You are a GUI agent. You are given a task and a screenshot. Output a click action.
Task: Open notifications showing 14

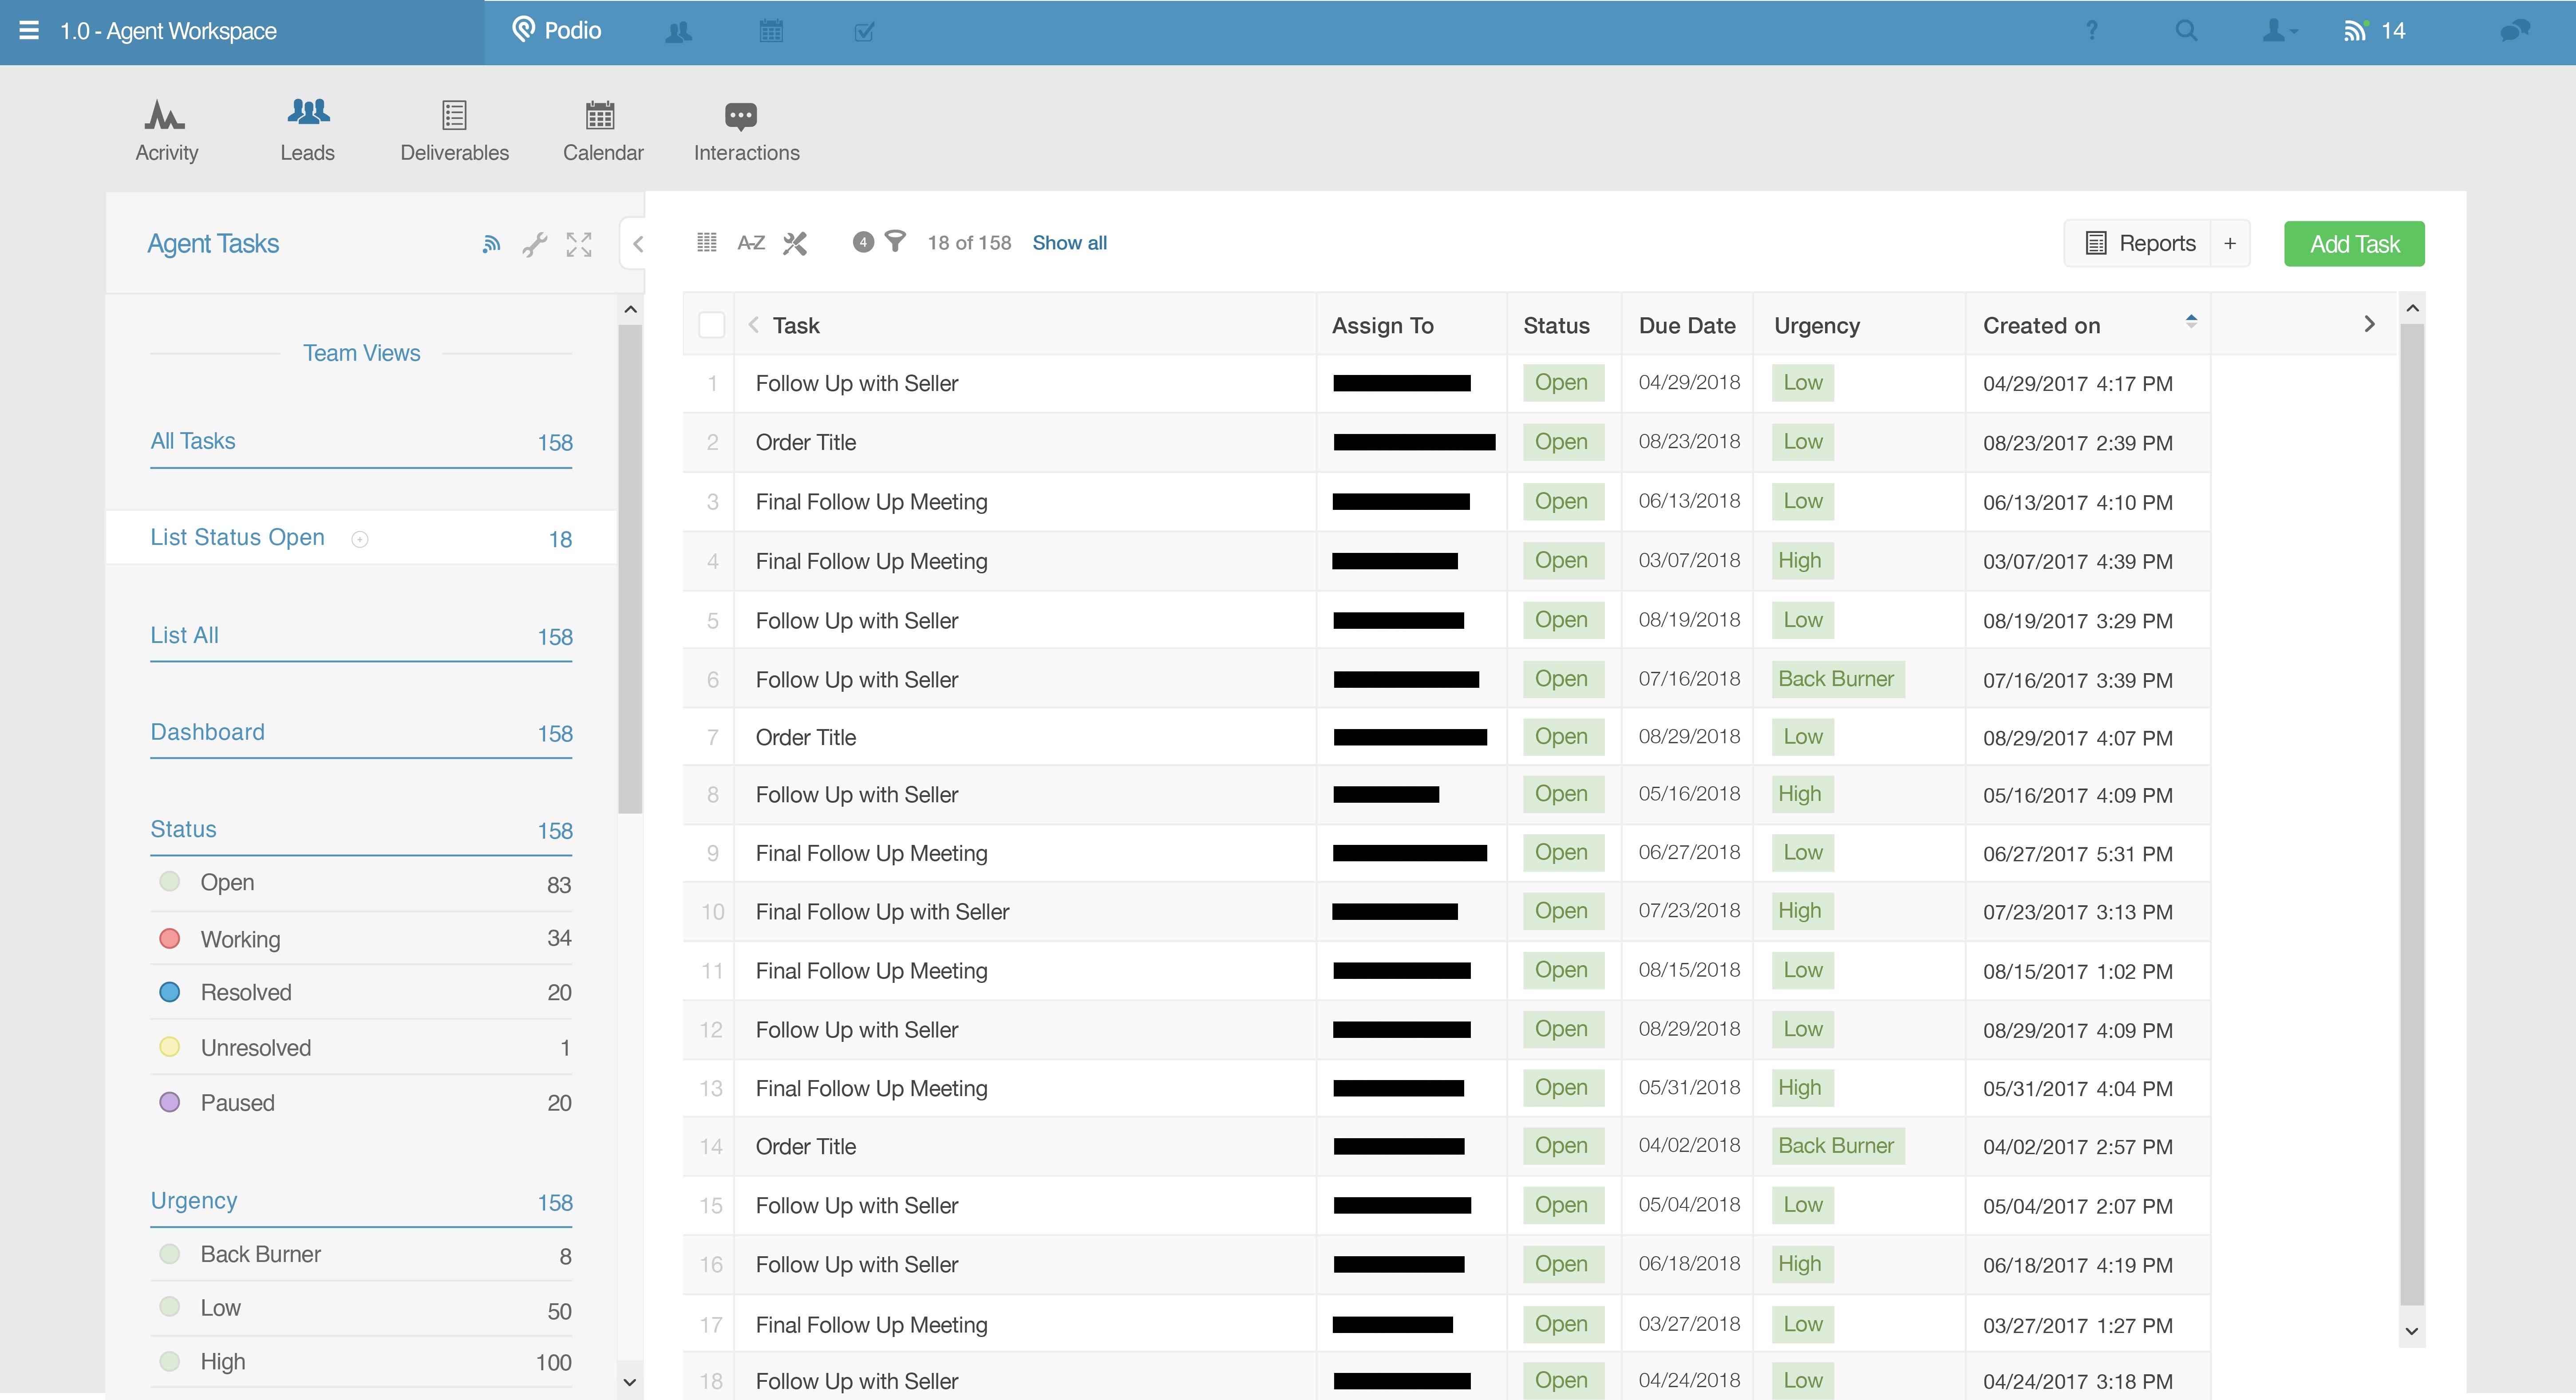click(2374, 31)
